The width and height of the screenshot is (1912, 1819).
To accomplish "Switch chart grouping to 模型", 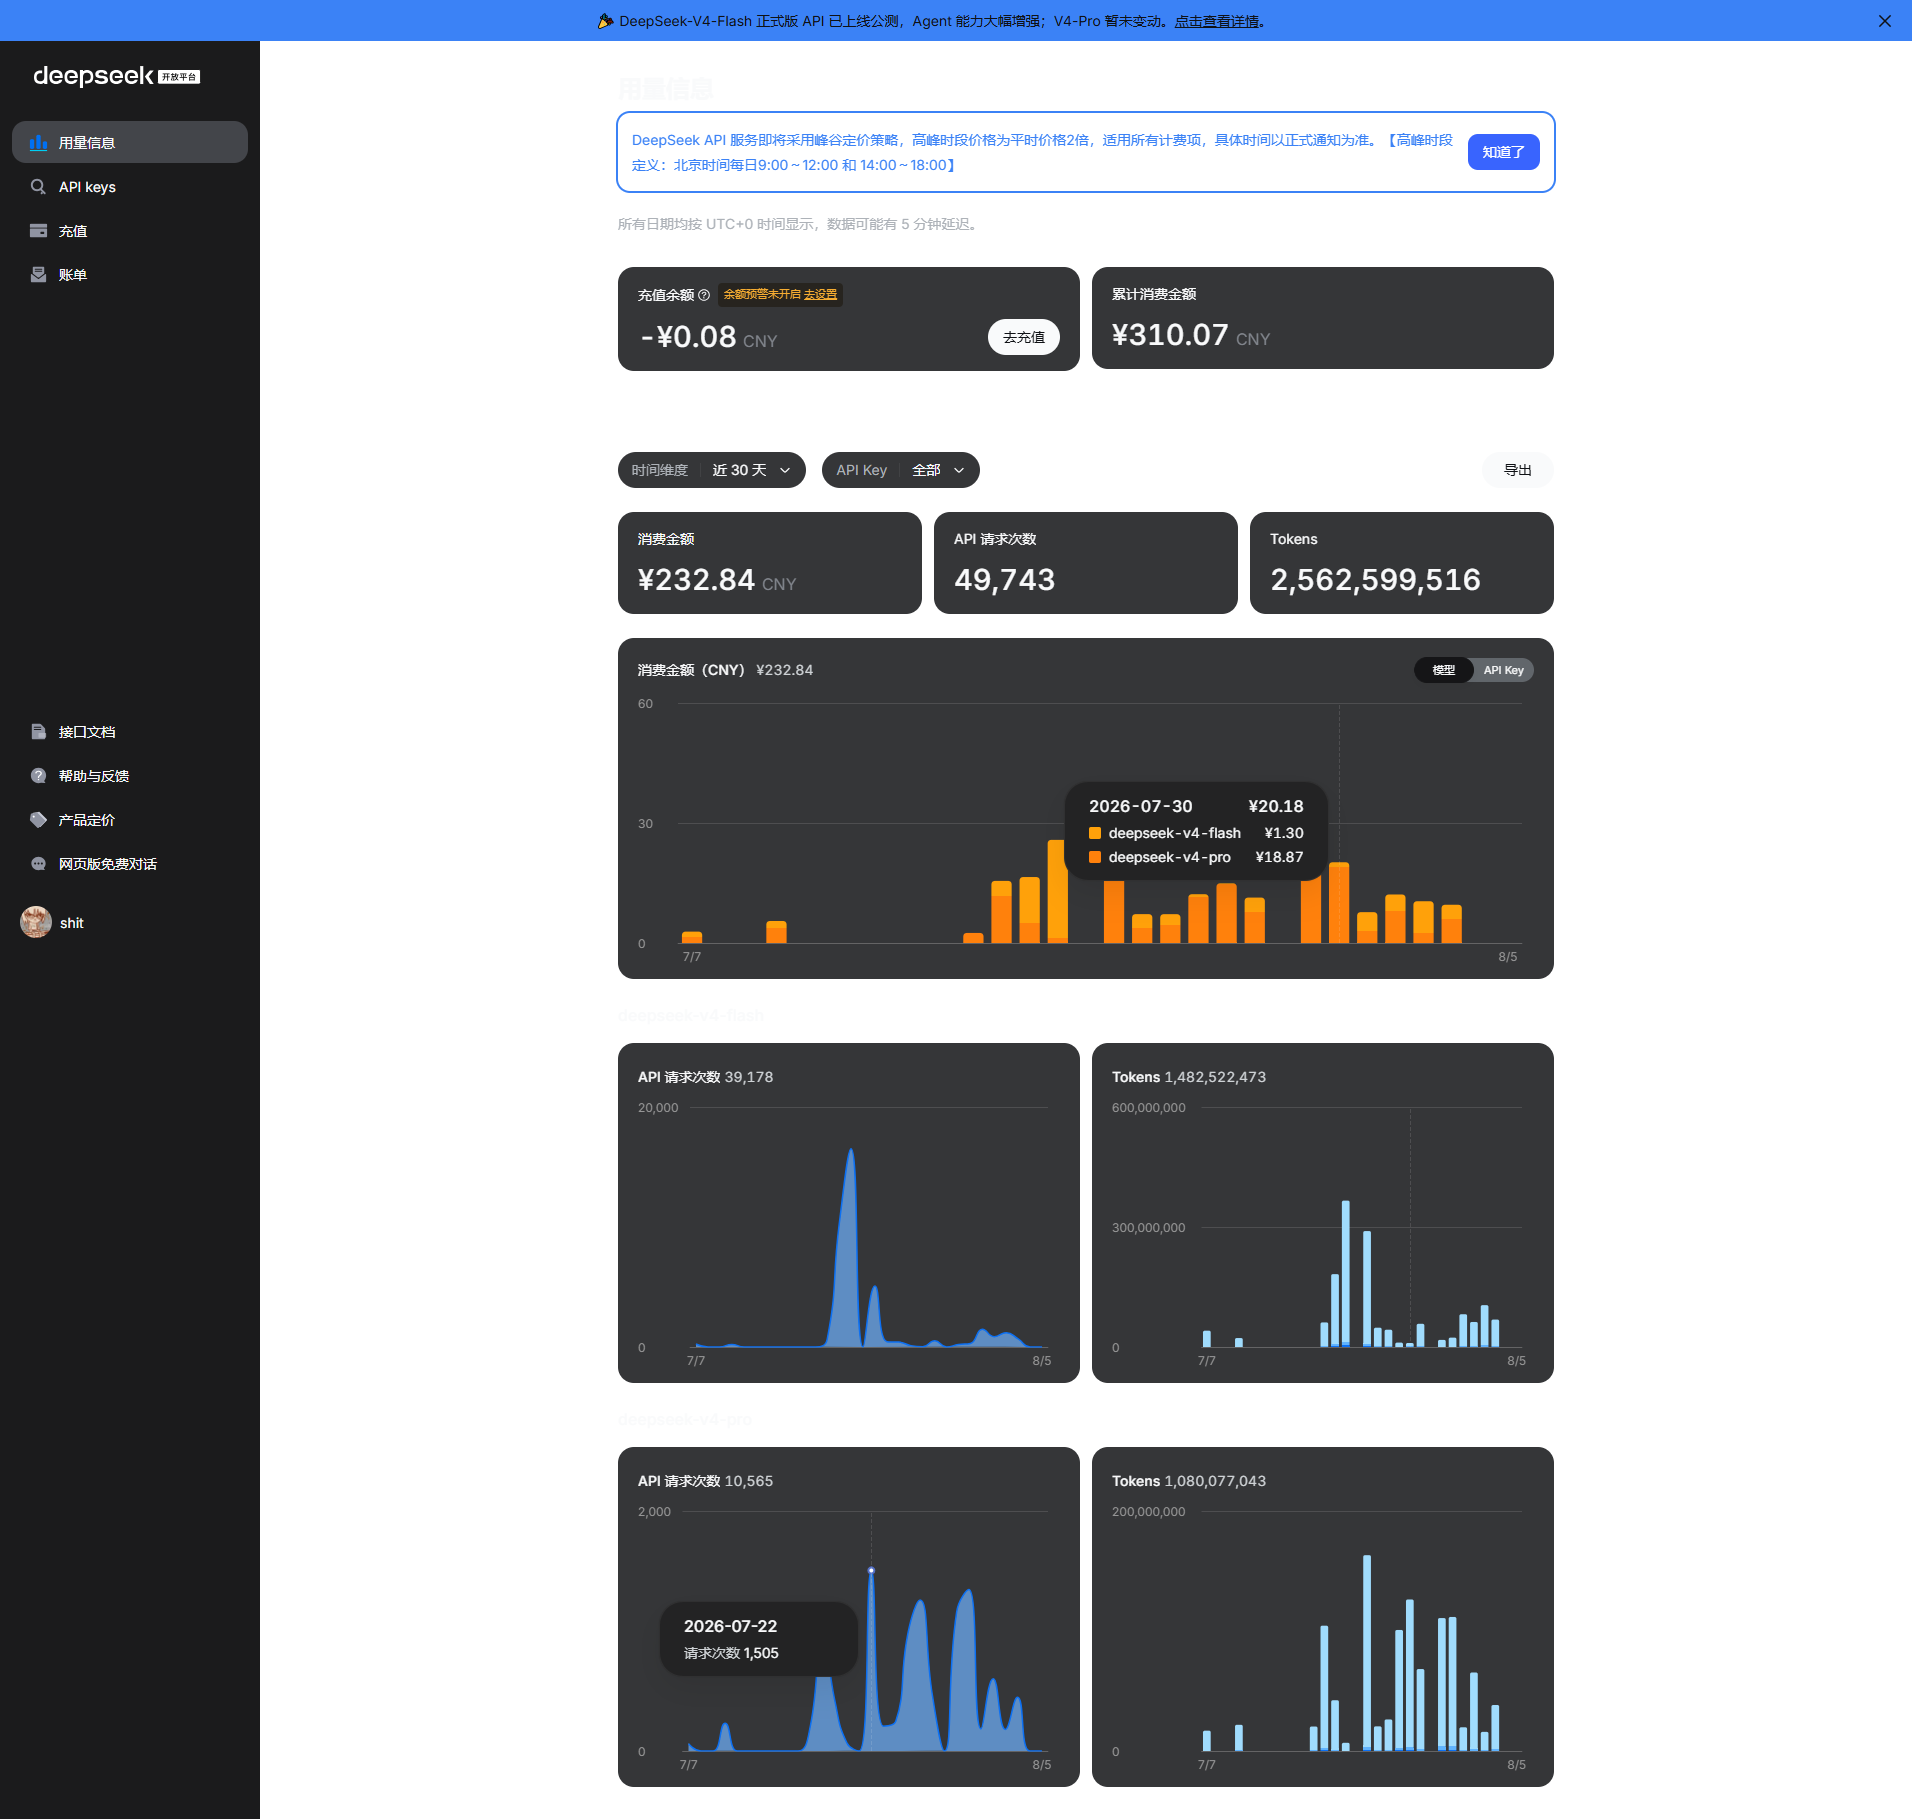I will [1444, 670].
